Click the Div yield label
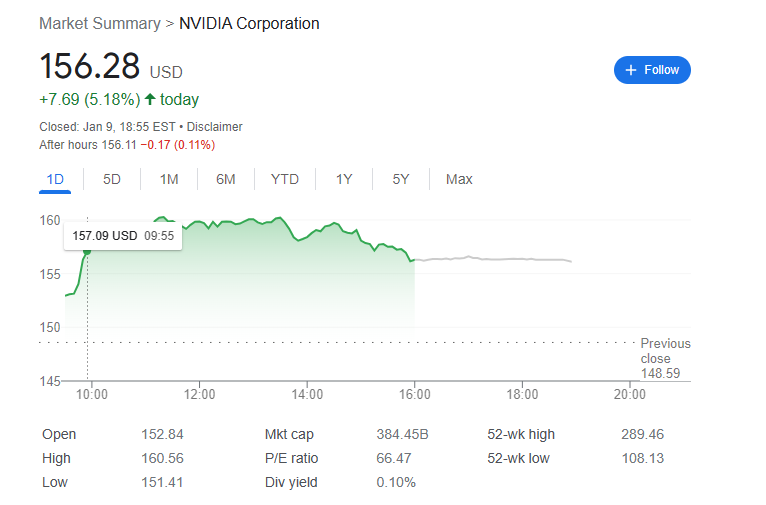This screenshot has width=766, height=505. tap(291, 483)
